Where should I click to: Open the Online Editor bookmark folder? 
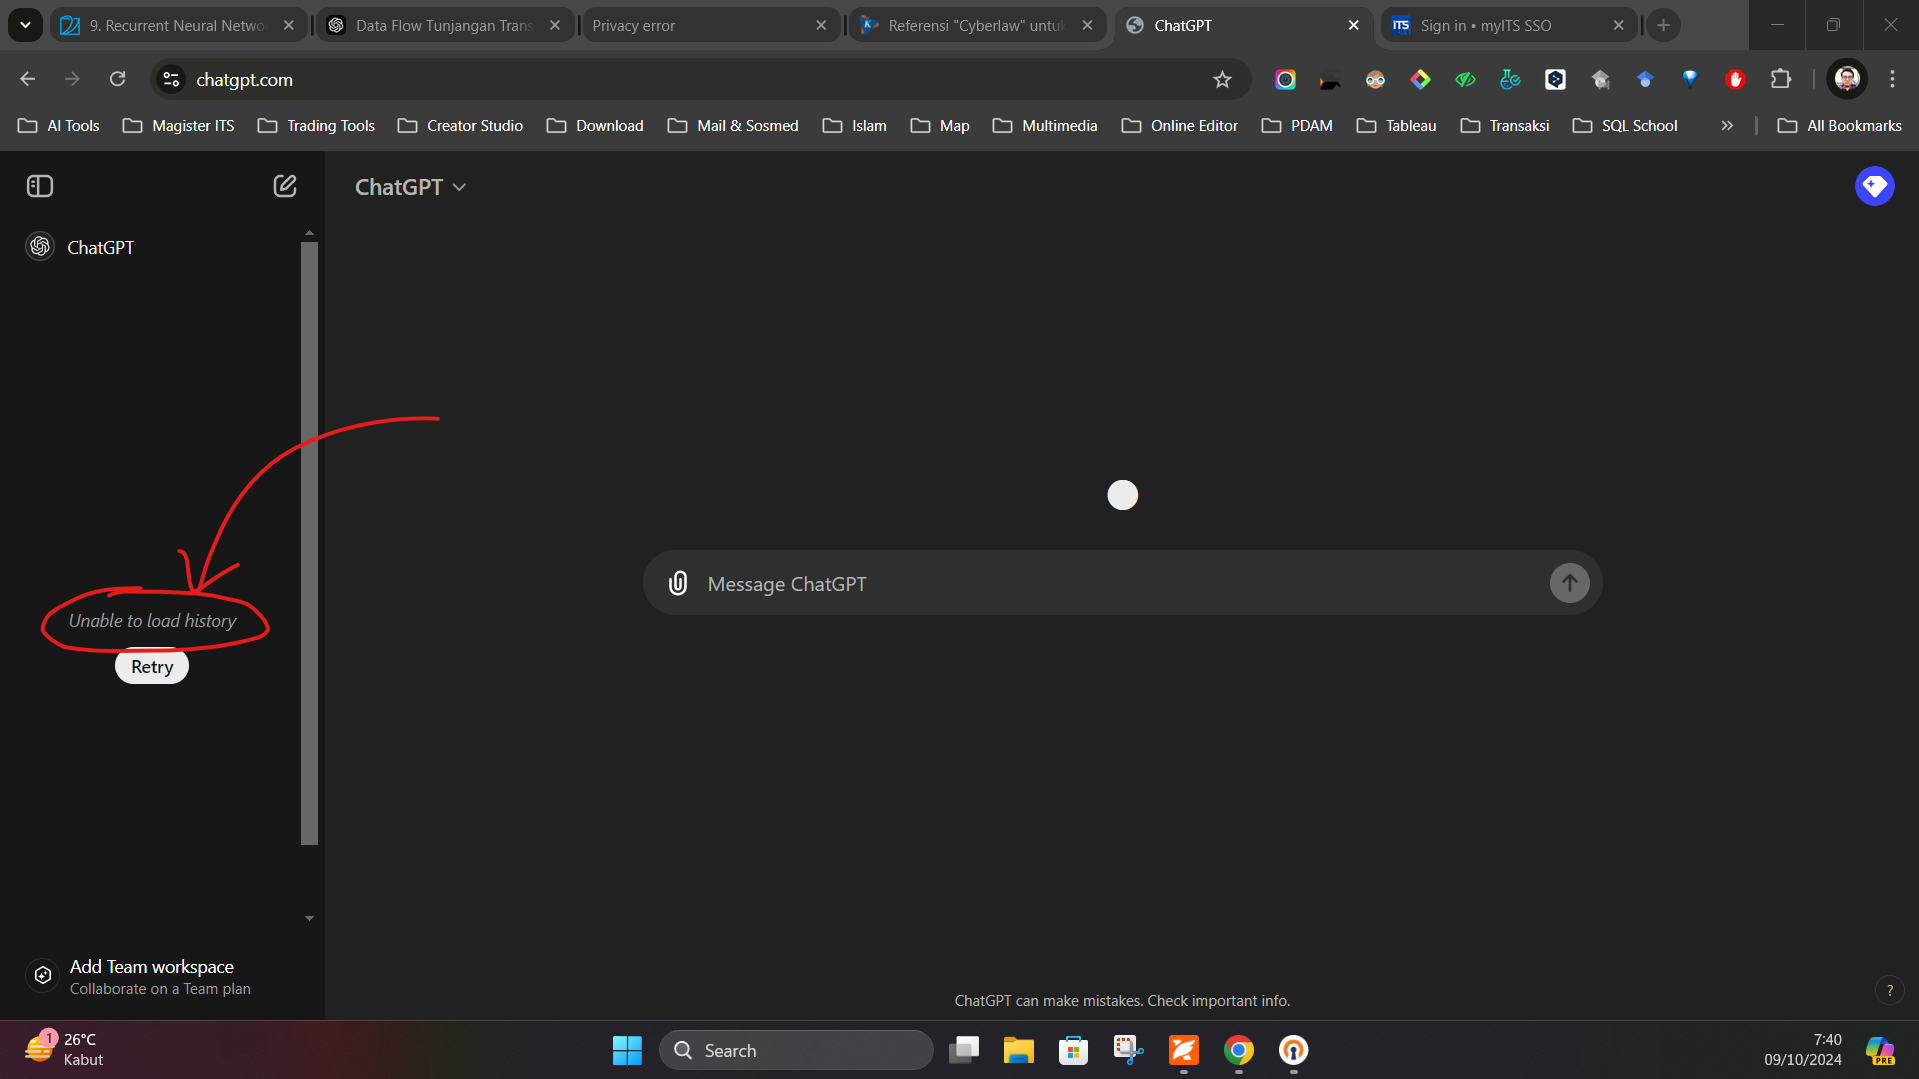pos(1180,125)
